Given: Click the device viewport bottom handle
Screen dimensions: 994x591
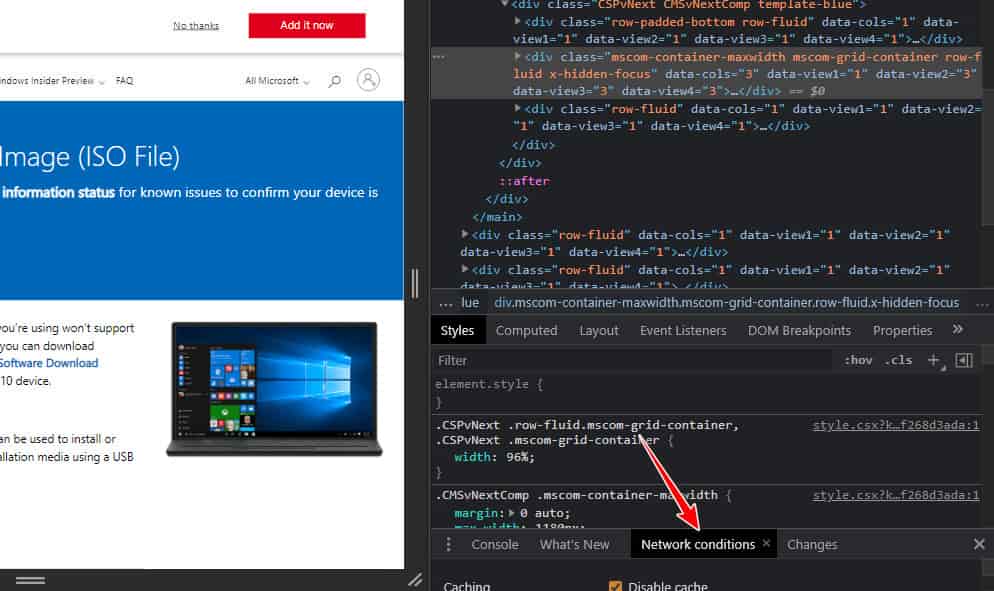Looking at the screenshot, I should [x=30, y=580].
